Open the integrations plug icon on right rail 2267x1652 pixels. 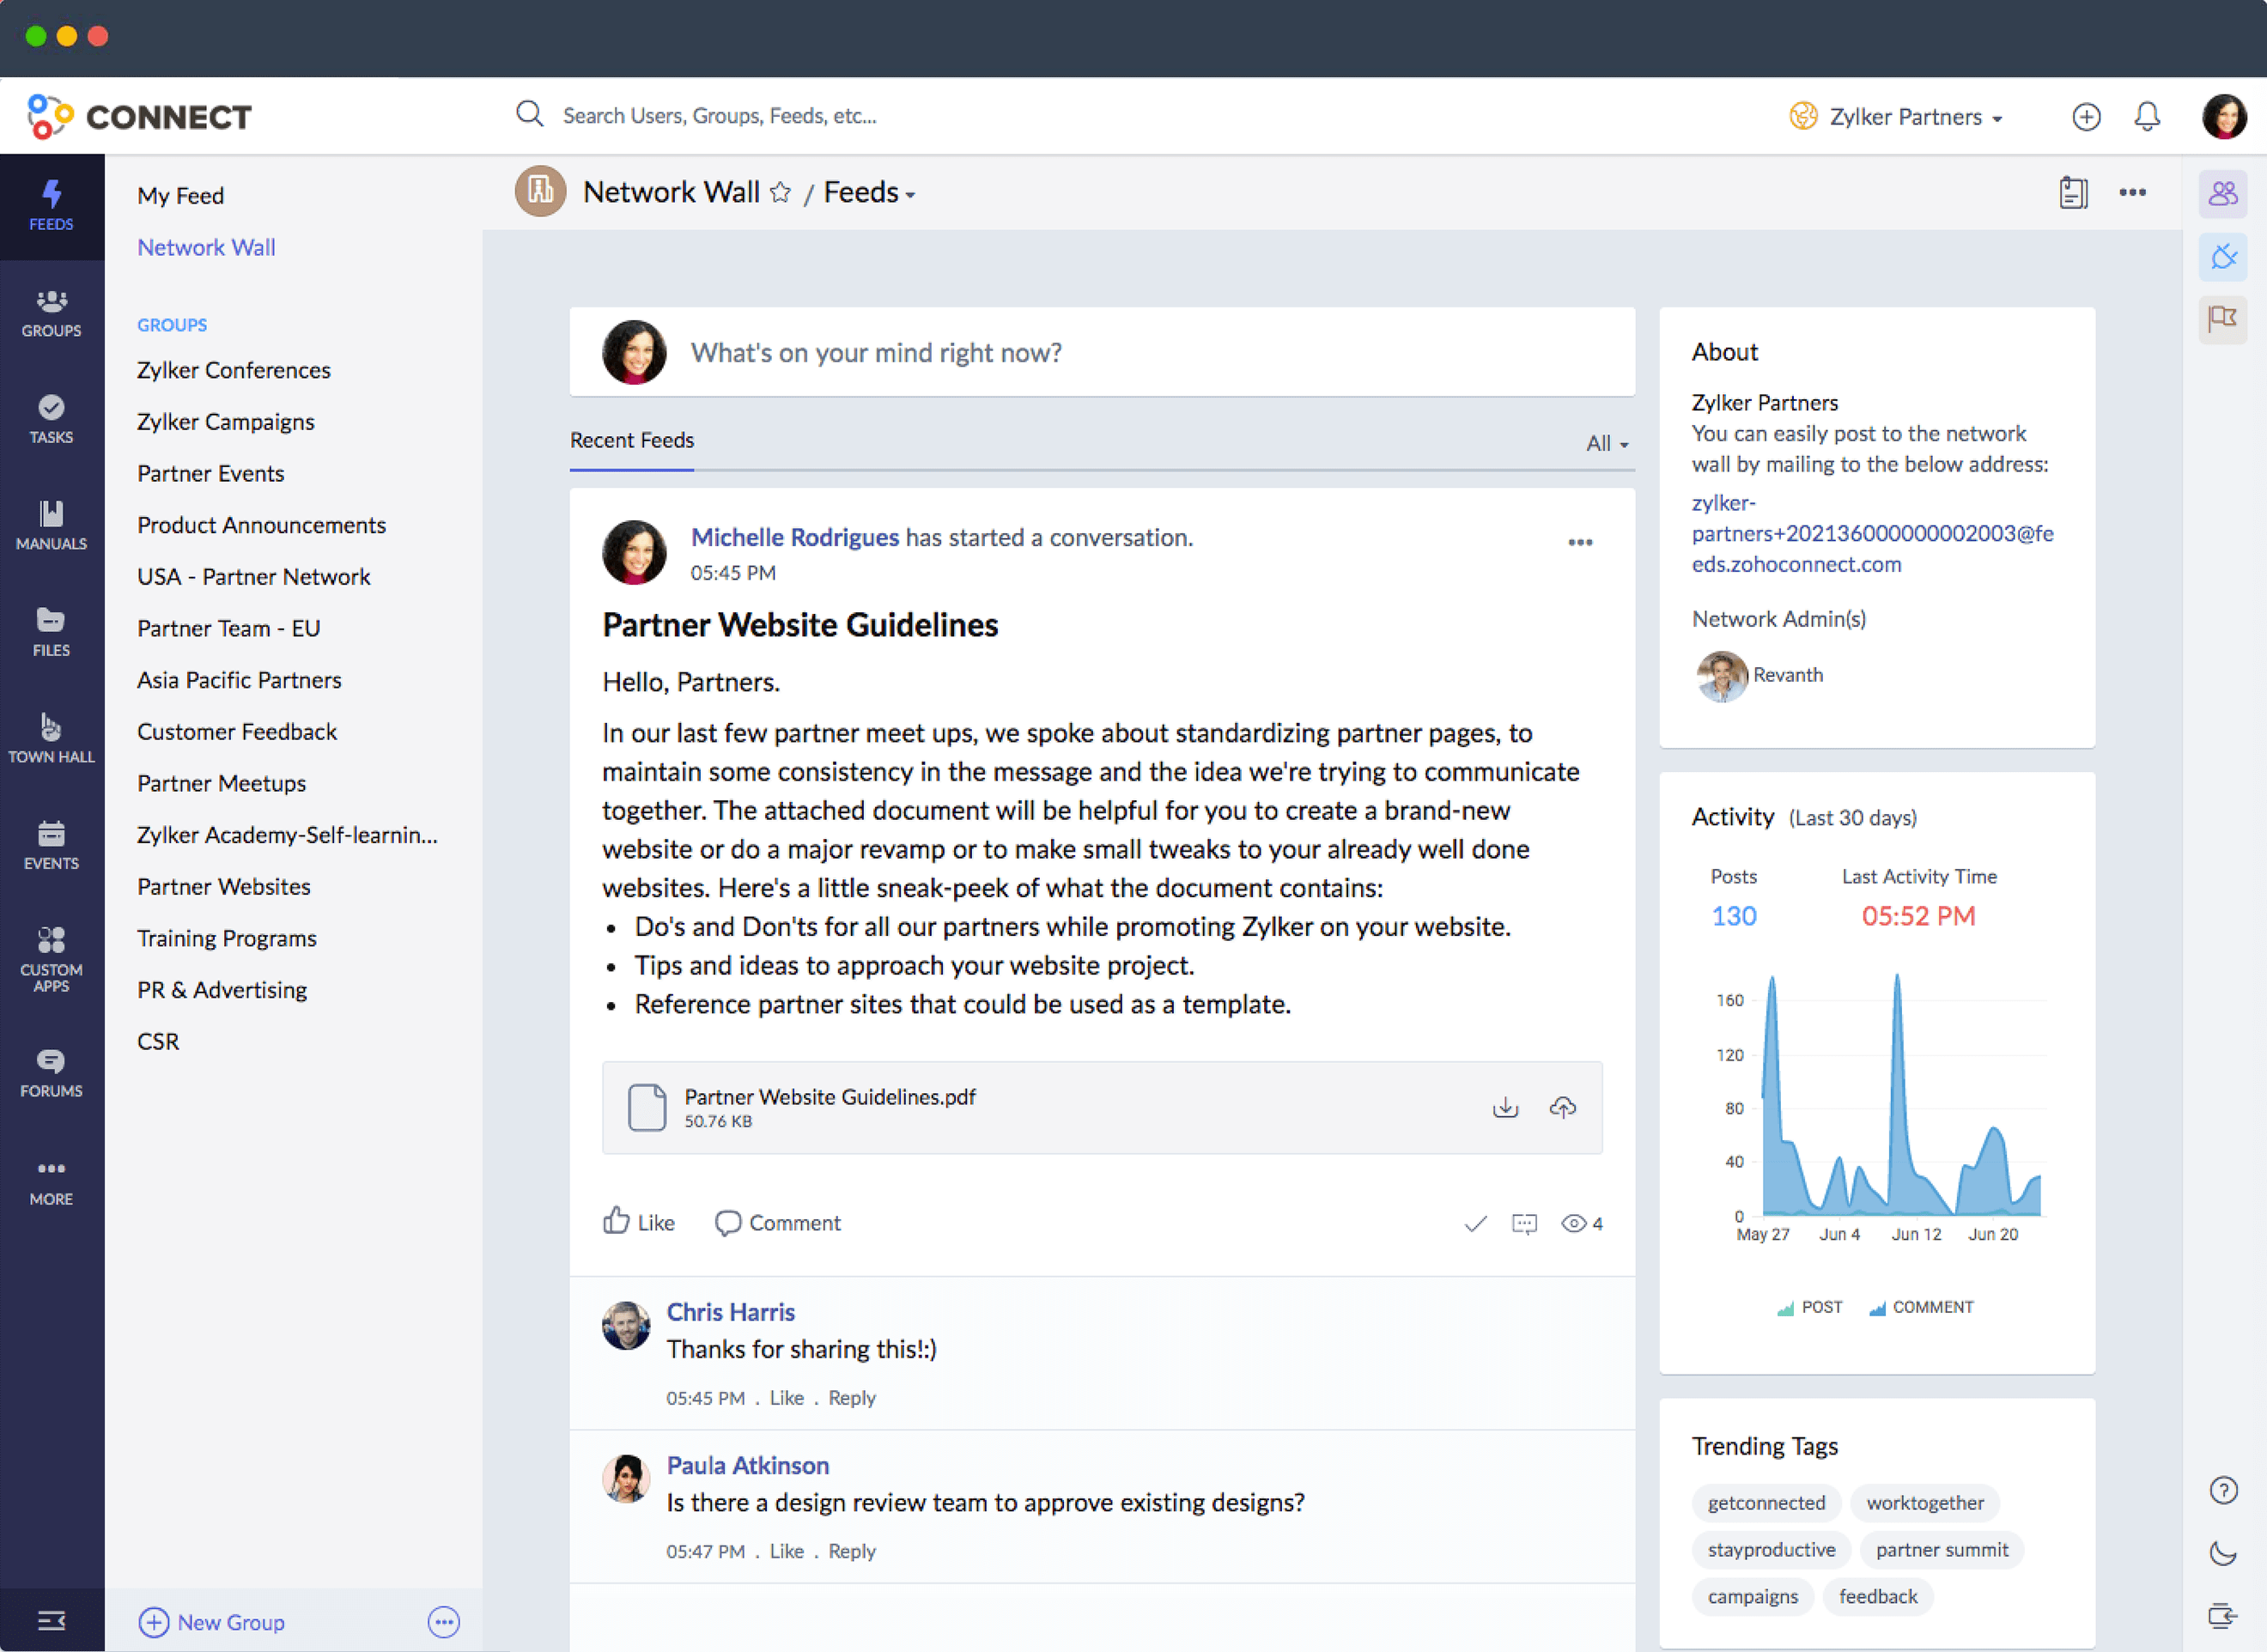point(2222,257)
